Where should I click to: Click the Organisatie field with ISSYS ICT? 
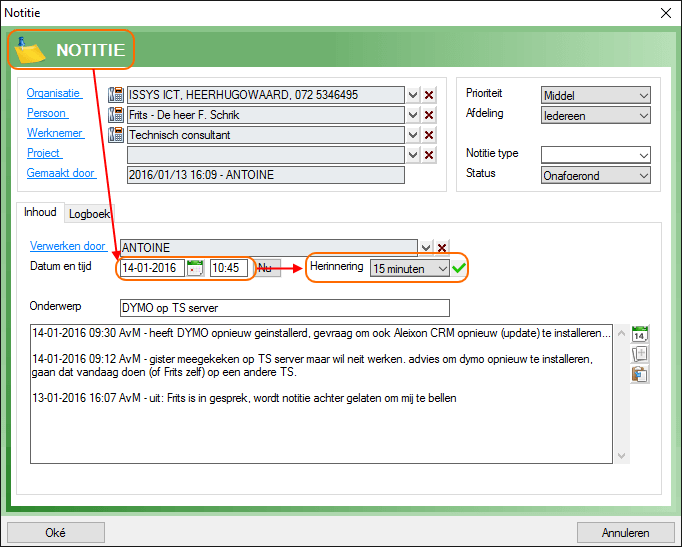pyautogui.click(x=266, y=95)
